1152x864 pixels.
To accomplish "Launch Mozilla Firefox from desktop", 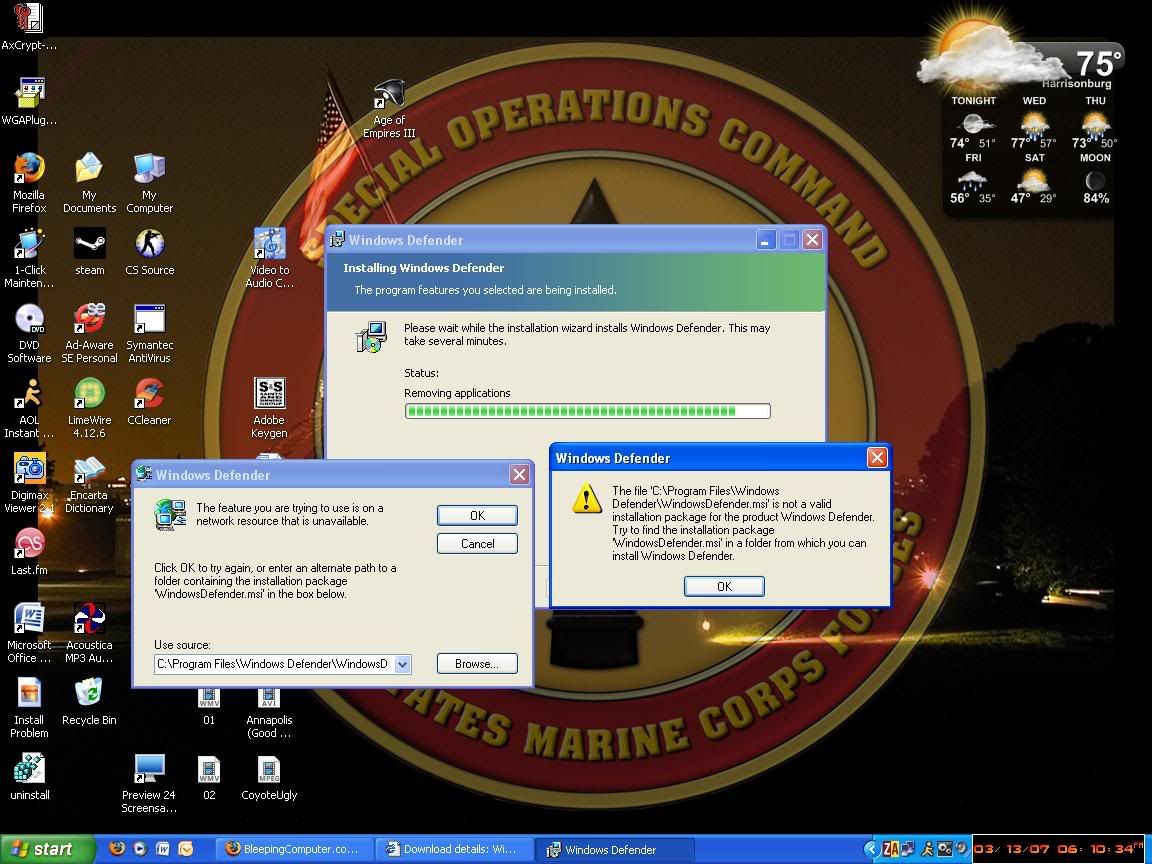I will coord(29,181).
